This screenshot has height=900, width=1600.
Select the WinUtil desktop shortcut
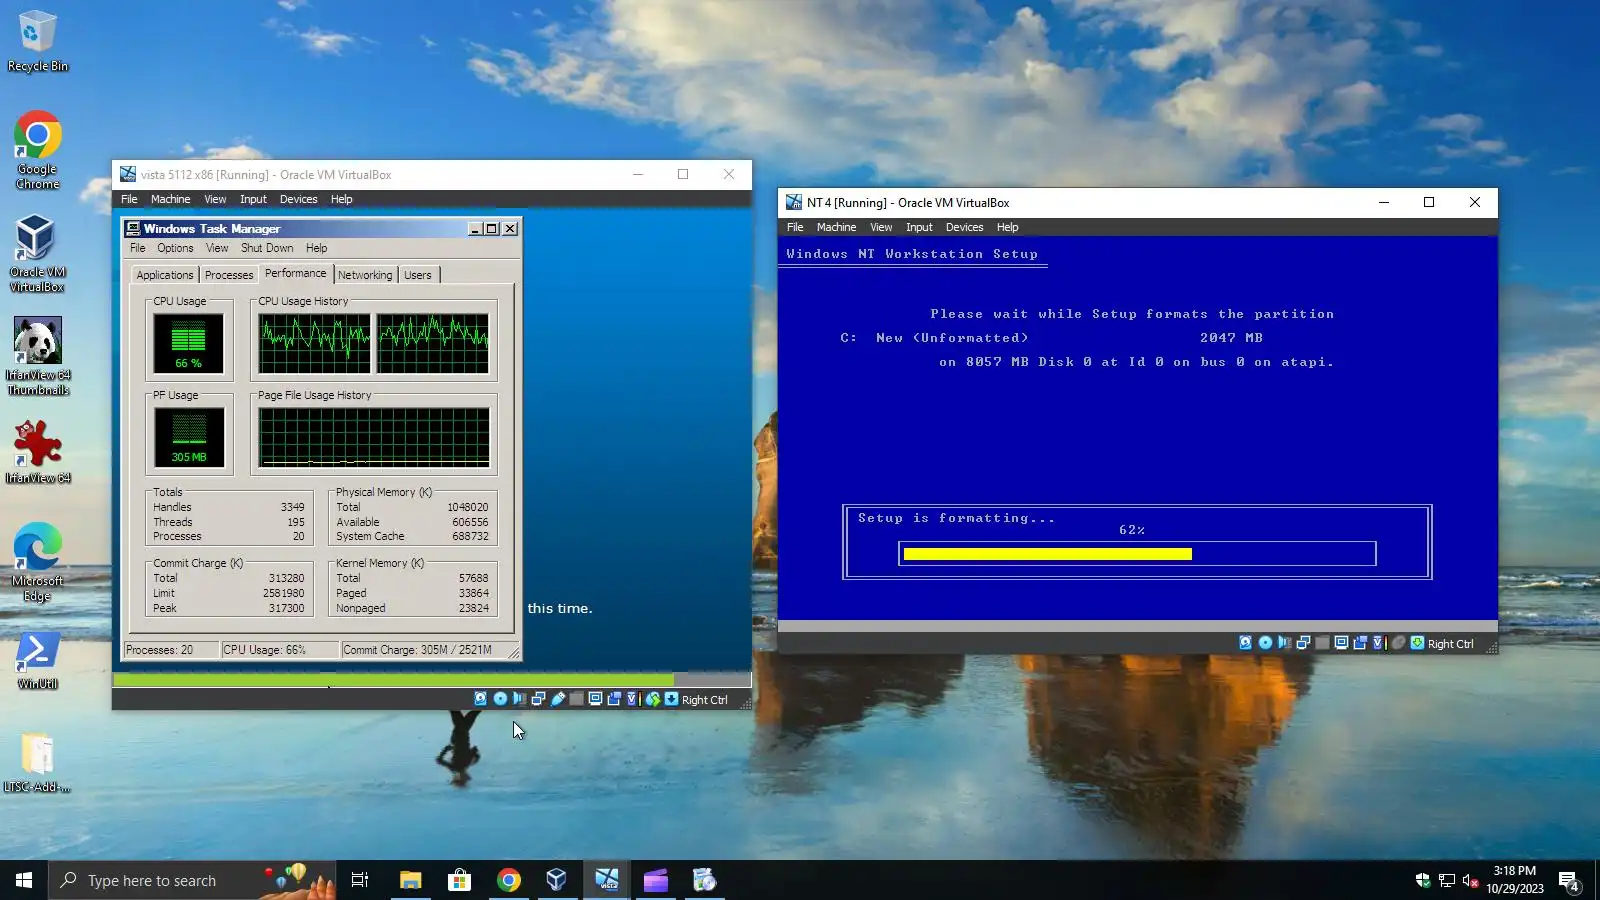pyautogui.click(x=37, y=660)
